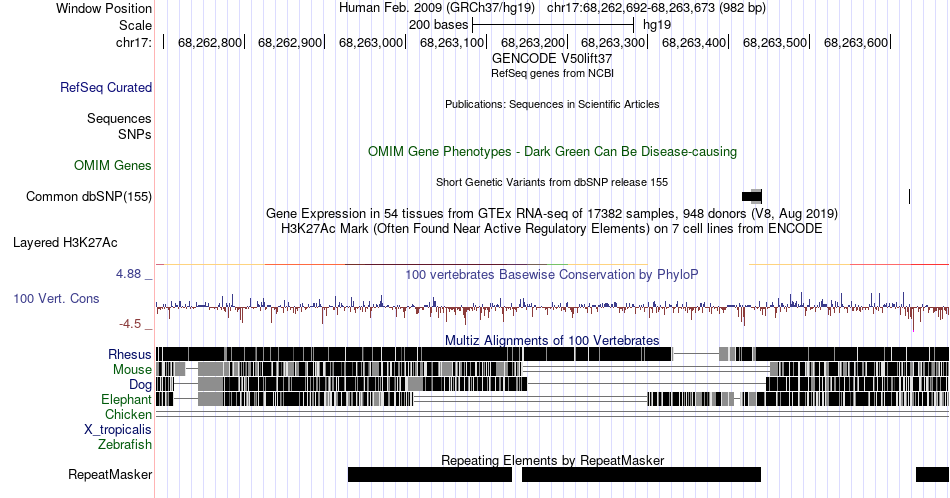Click Multiz Alignments of 100 Vertebrates title
The image size is (950, 498).
pos(552,340)
